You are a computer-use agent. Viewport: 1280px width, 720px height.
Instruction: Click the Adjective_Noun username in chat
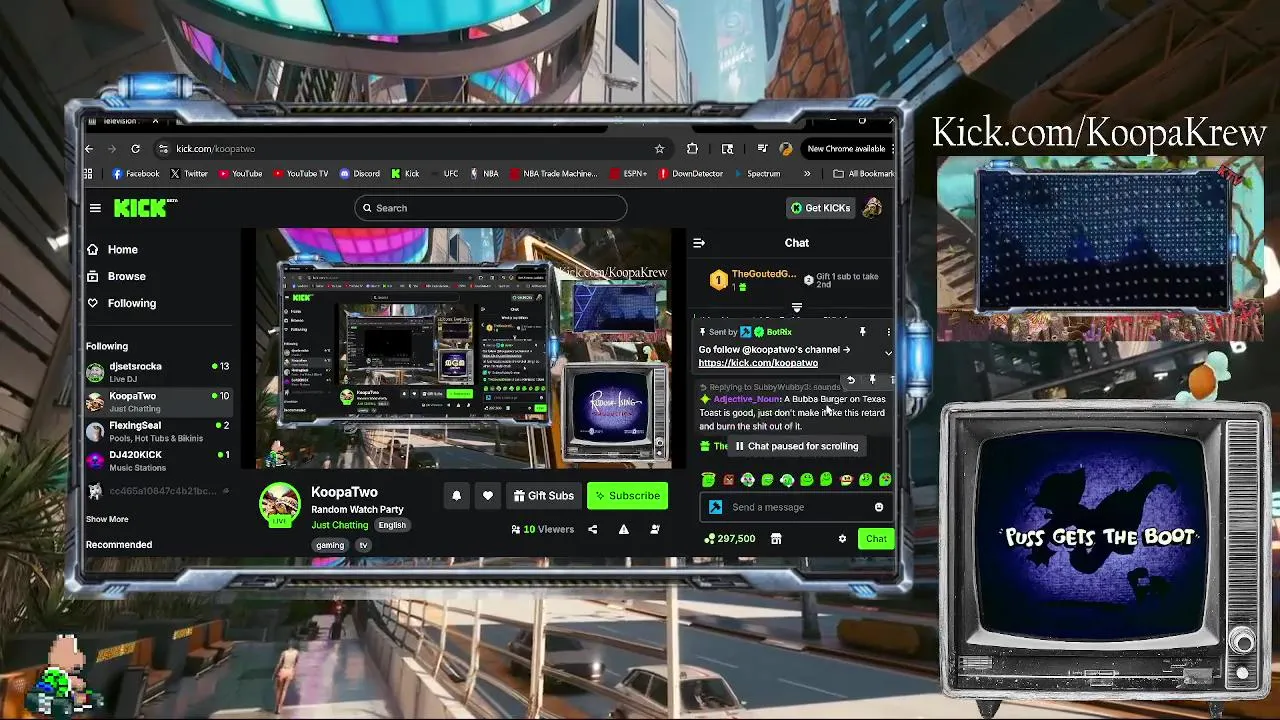tap(746, 399)
